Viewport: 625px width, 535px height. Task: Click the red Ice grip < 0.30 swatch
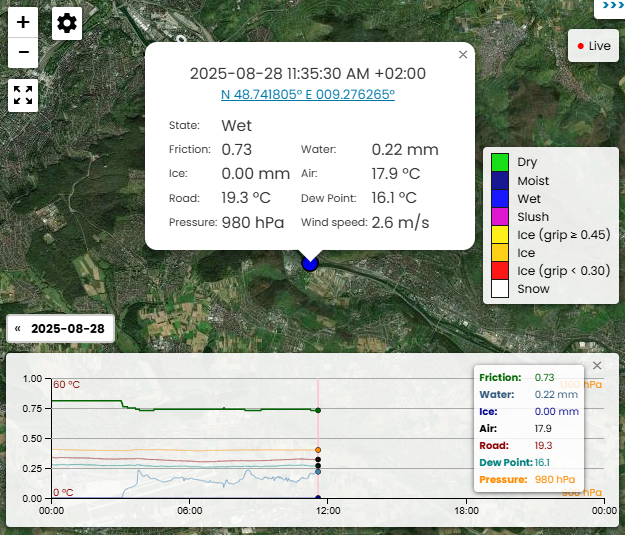(500, 271)
